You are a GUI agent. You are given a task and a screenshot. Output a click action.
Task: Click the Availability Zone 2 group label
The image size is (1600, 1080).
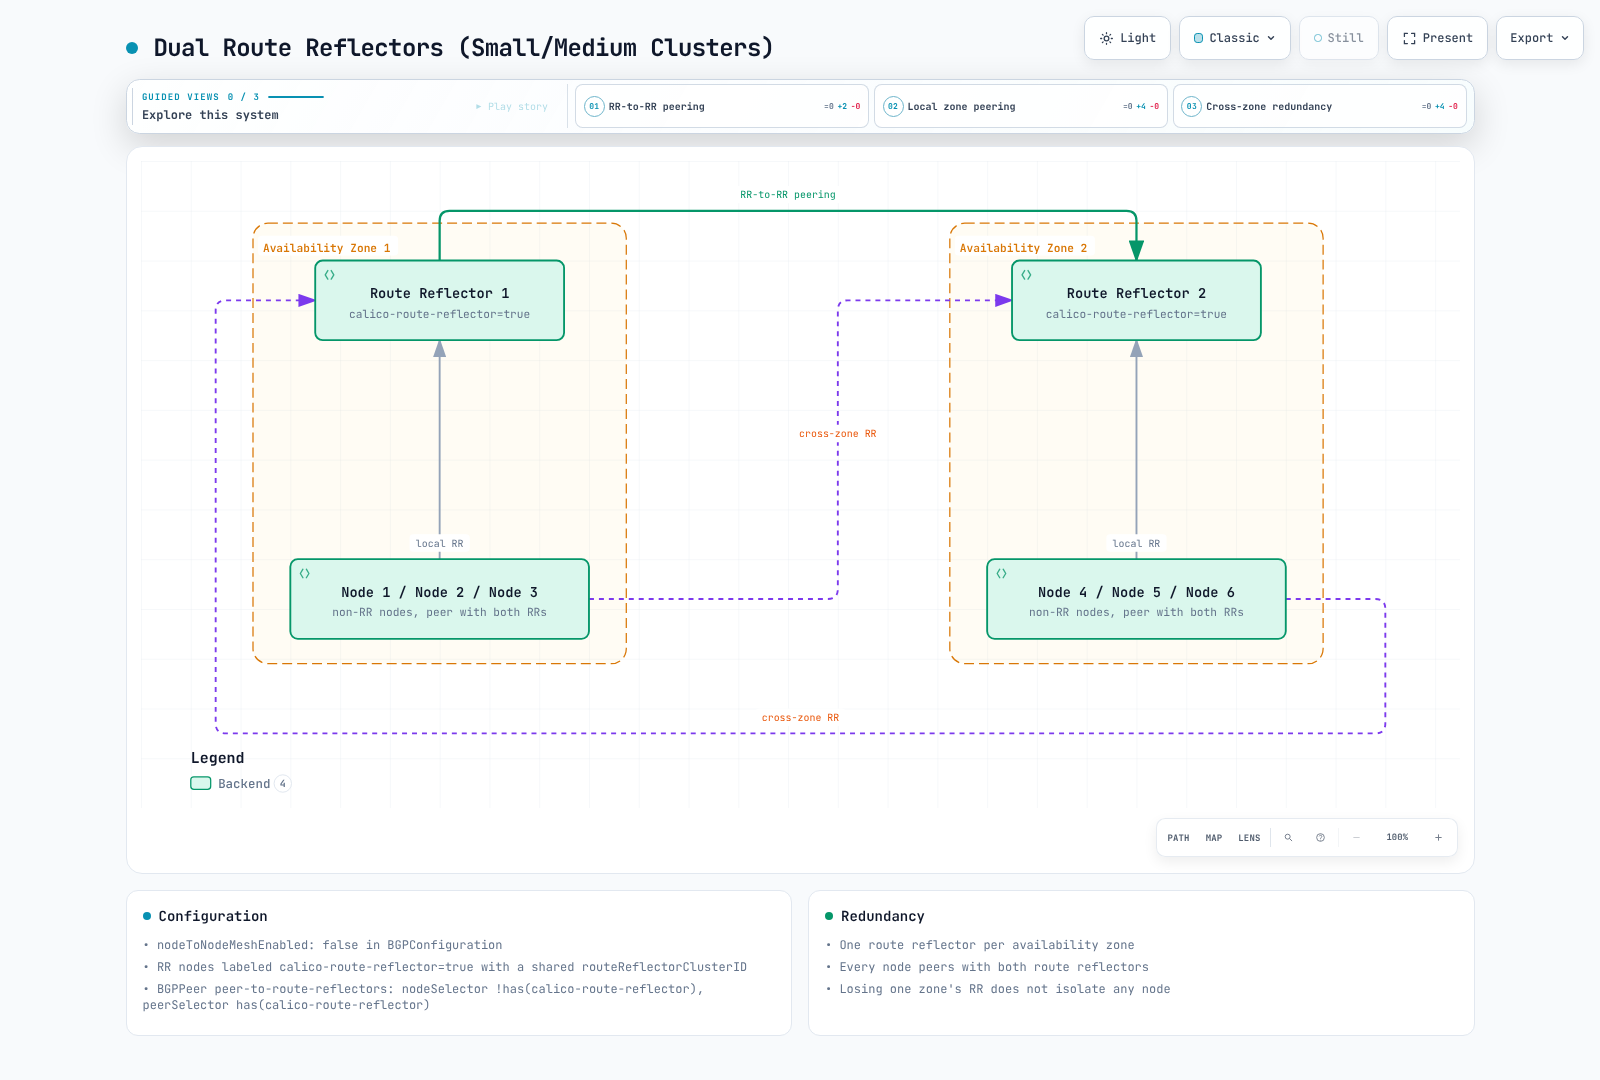pos(1023,248)
